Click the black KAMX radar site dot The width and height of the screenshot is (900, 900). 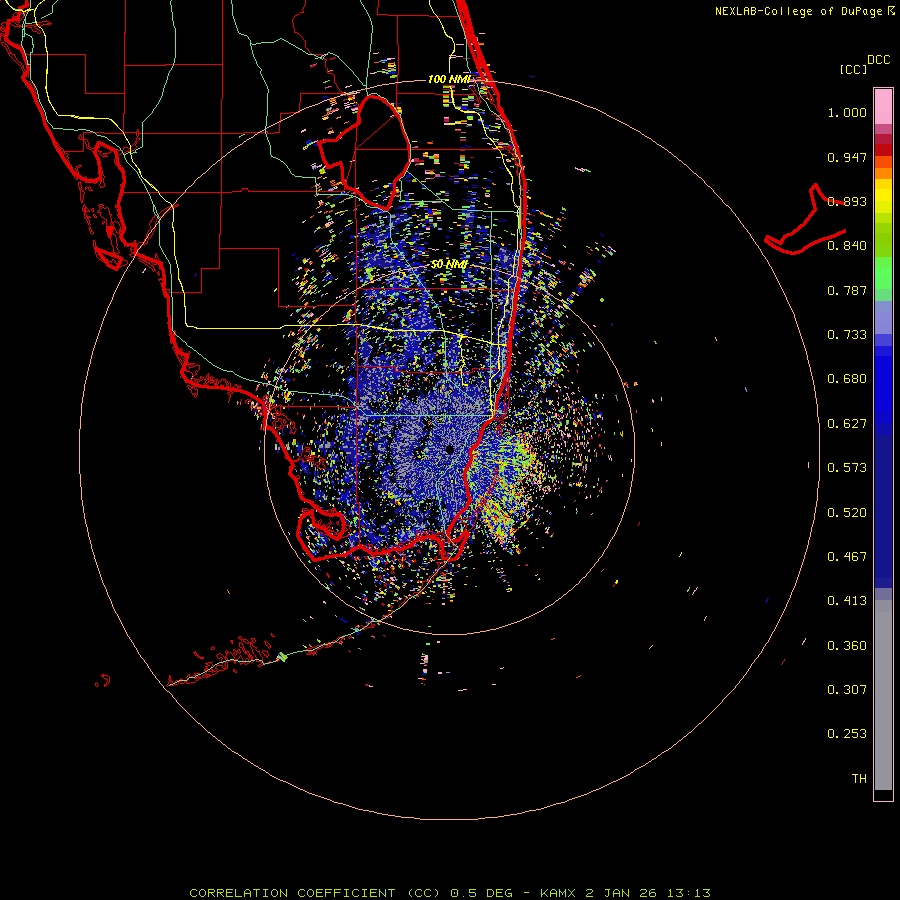[x=449, y=449]
